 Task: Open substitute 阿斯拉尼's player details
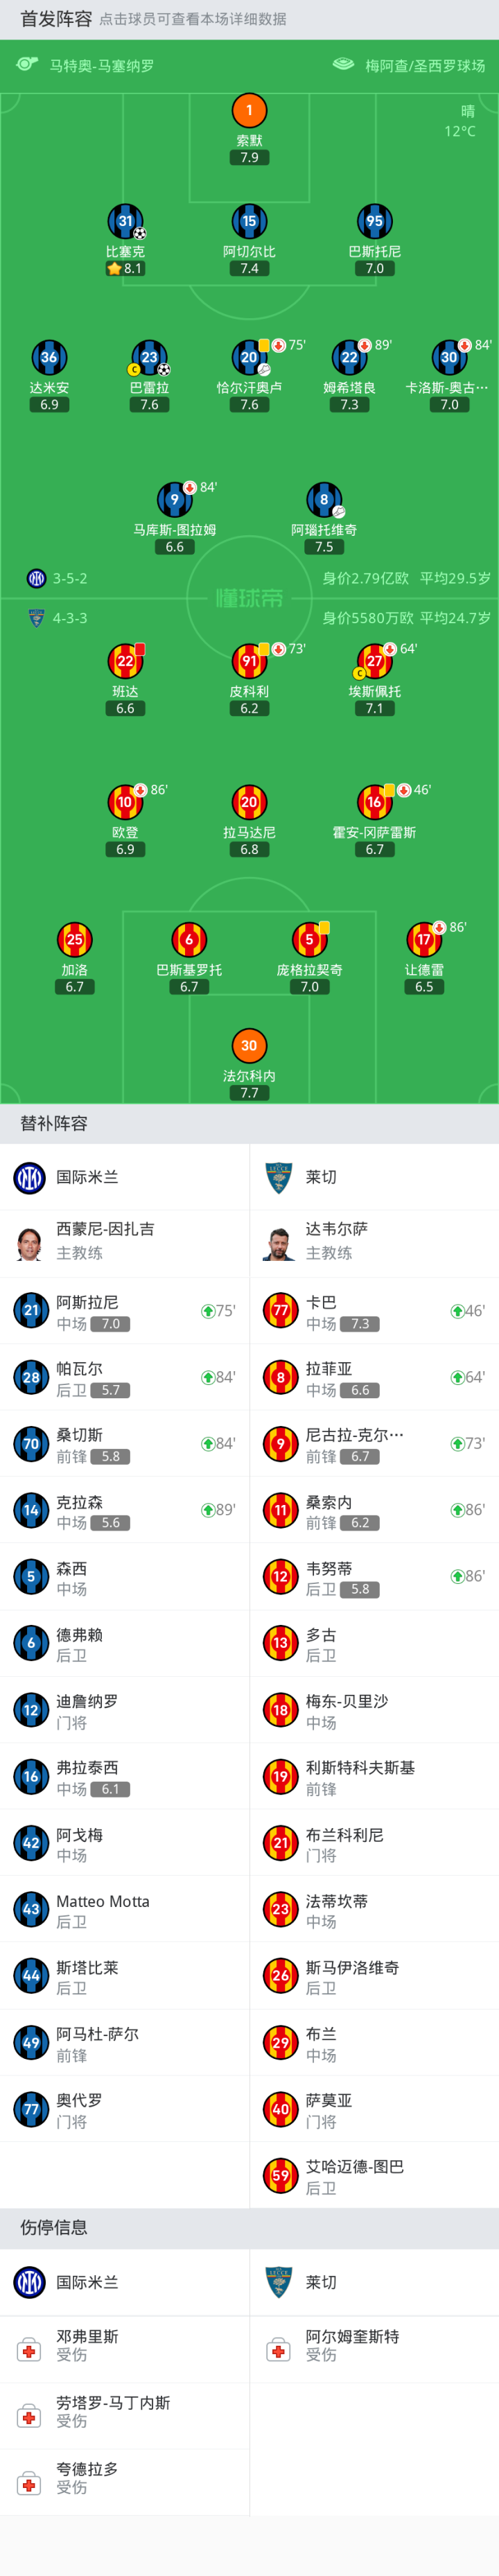point(87,1302)
